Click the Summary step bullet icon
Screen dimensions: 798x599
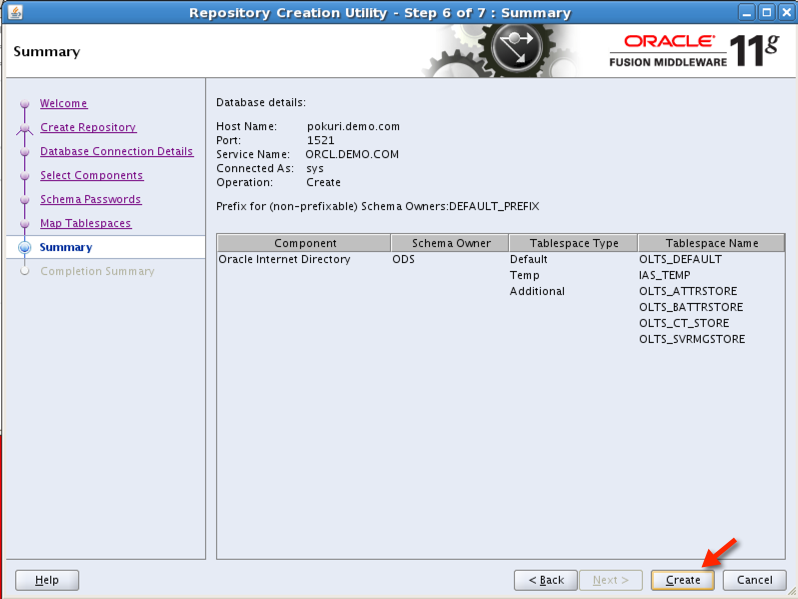coord(24,247)
